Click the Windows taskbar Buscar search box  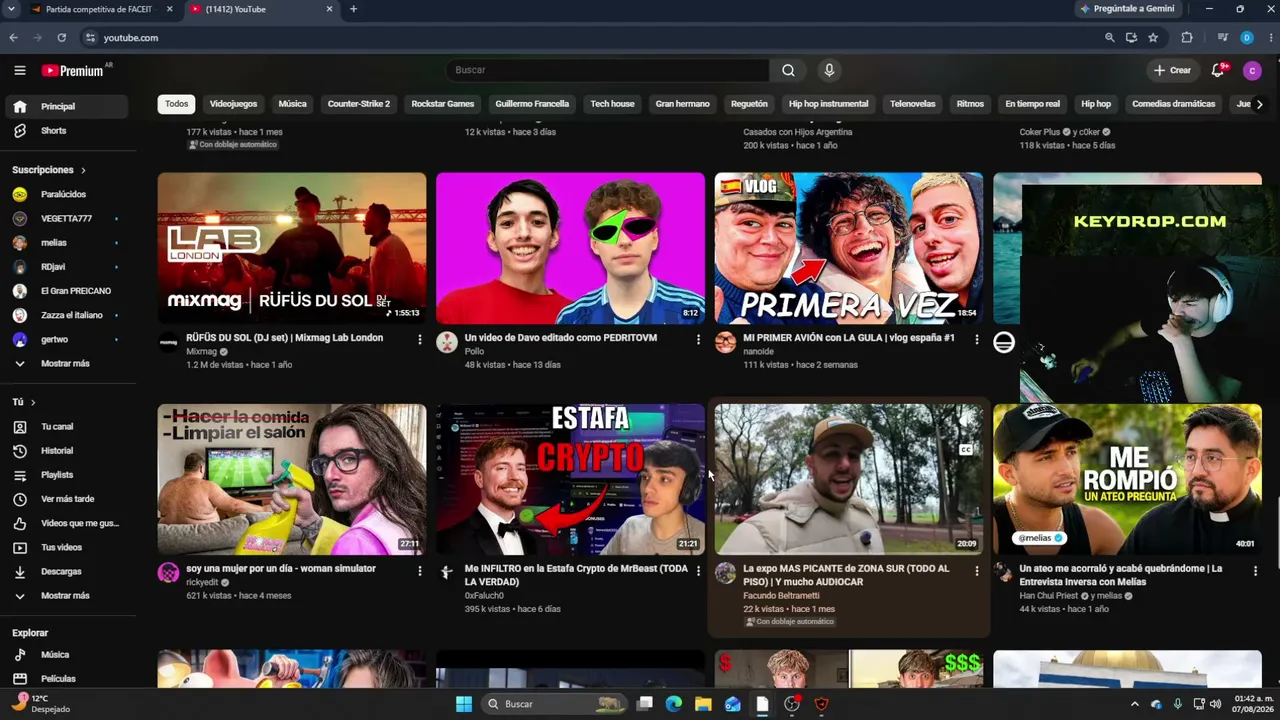(554, 704)
